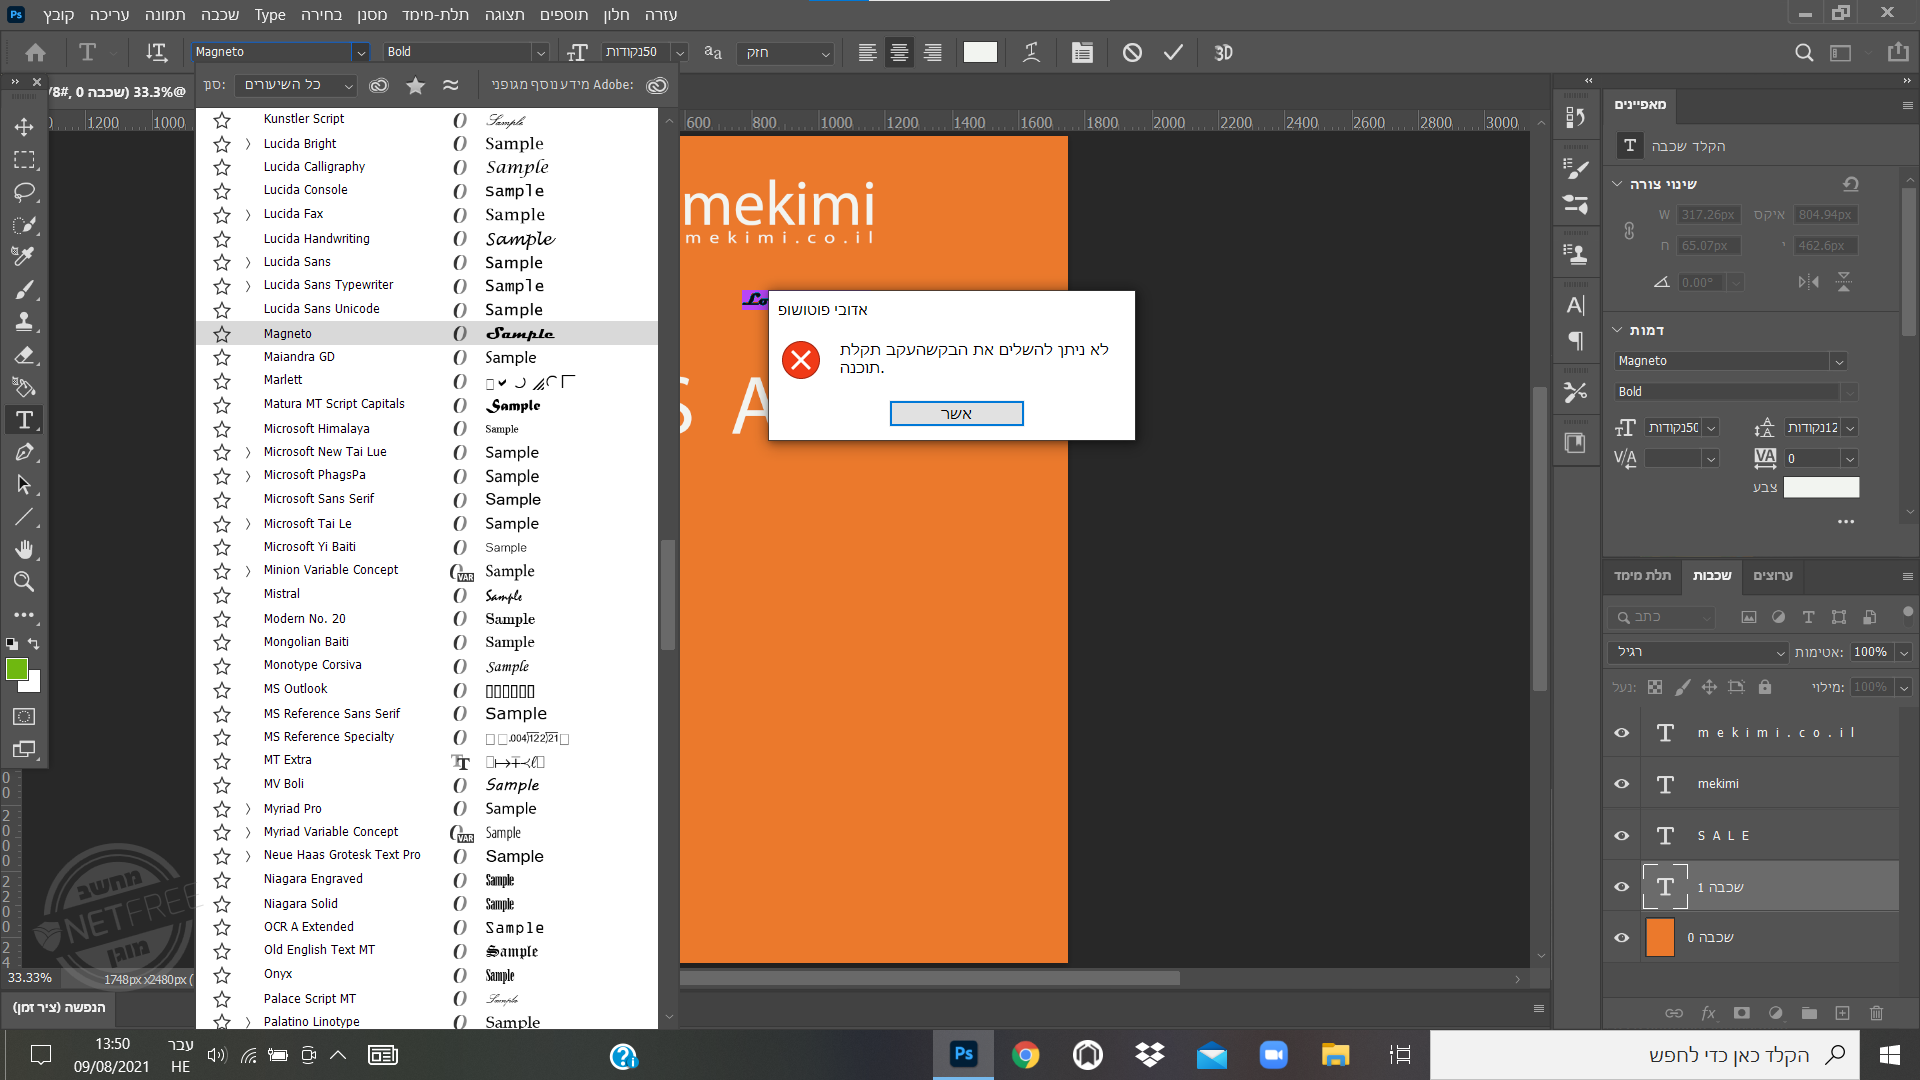Align text left
This screenshot has height=1080, width=1920.
click(867, 52)
